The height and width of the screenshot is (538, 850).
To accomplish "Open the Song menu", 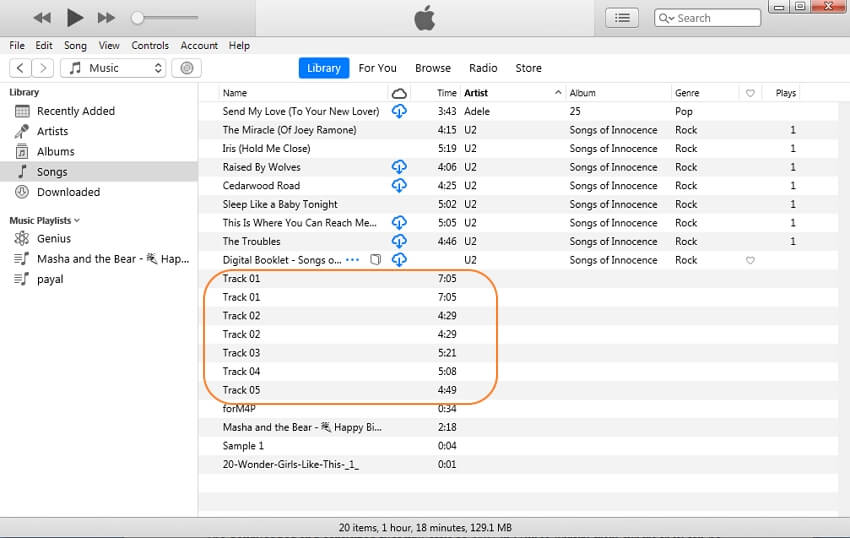I will (x=75, y=46).
